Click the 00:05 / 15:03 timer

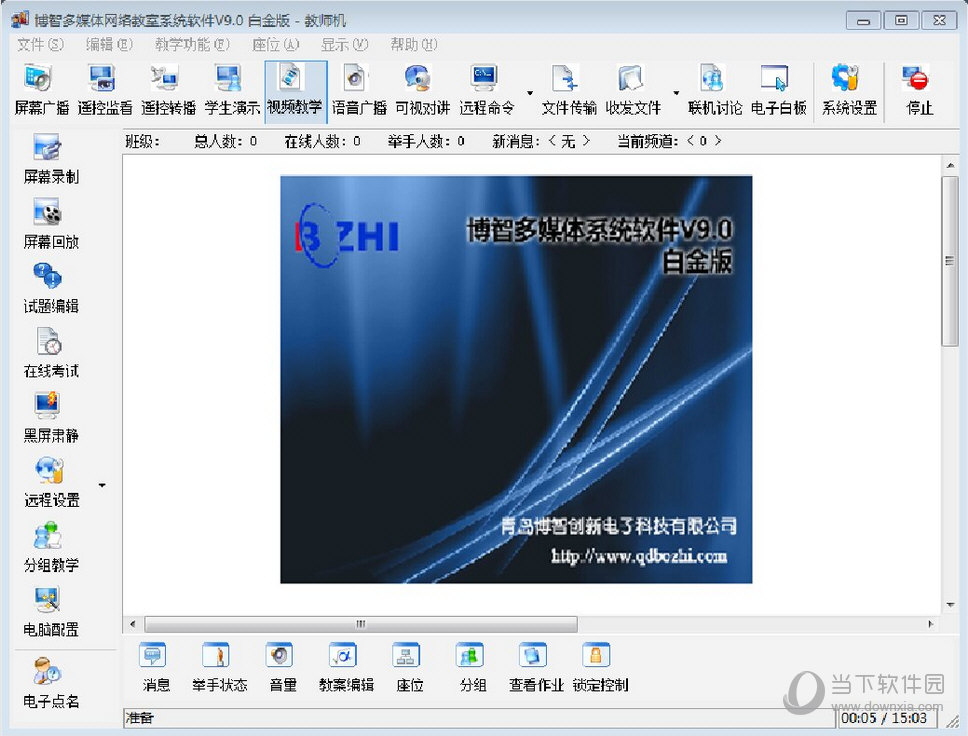pyautogui.click(x=883, y=718)
